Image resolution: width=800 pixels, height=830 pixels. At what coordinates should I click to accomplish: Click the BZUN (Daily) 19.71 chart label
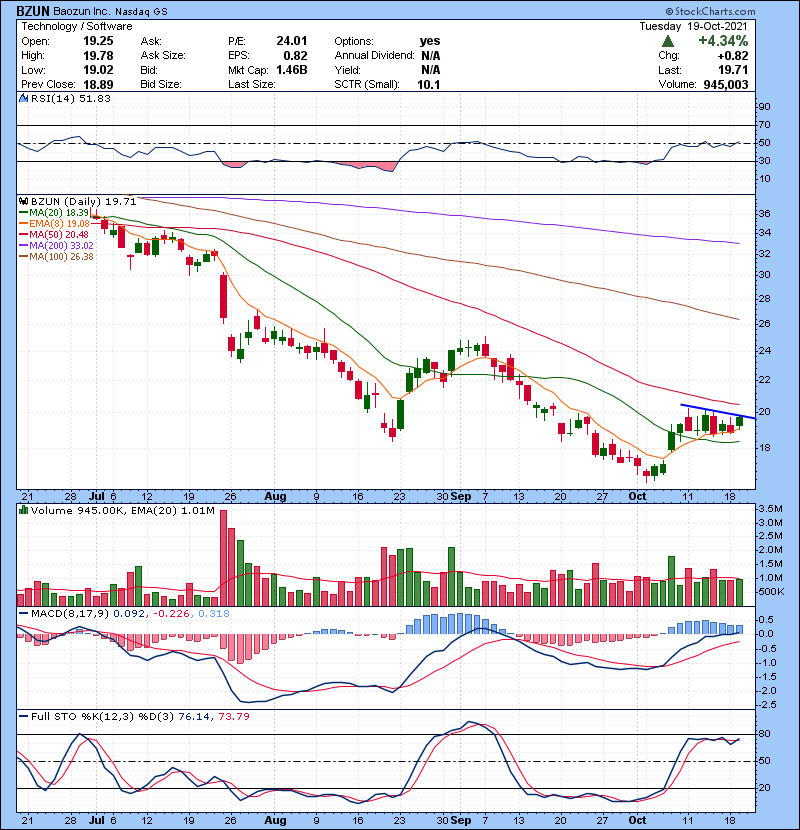tap(84, 201)
